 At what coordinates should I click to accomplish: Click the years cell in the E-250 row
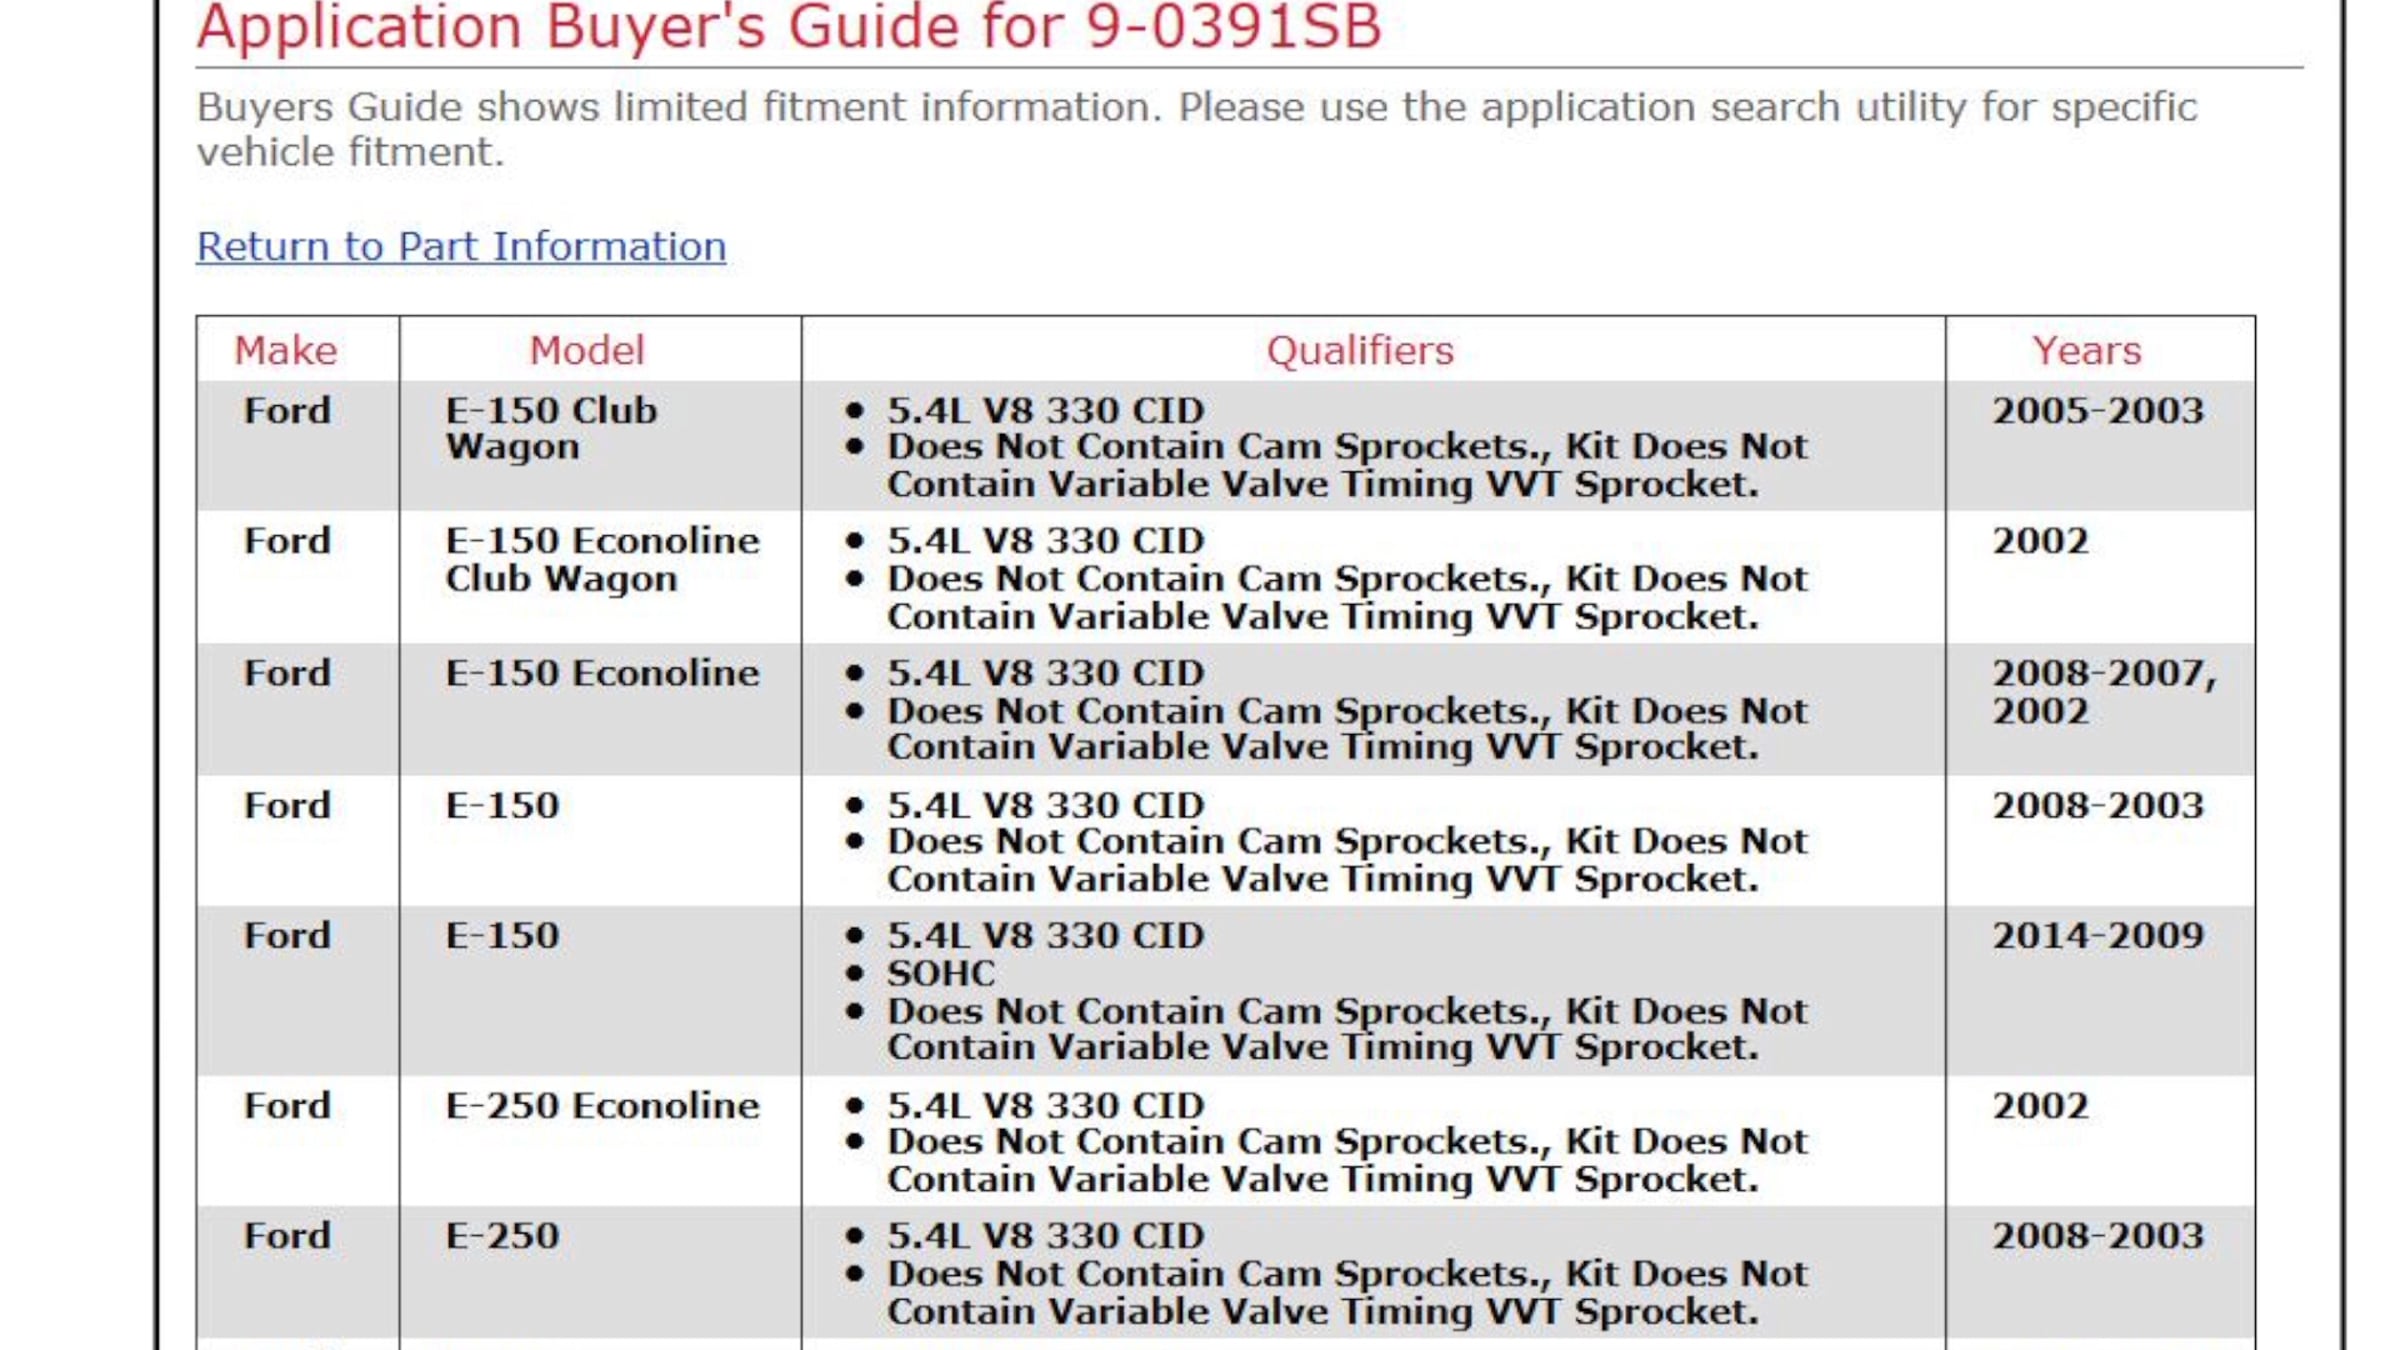[2098, 1236]
